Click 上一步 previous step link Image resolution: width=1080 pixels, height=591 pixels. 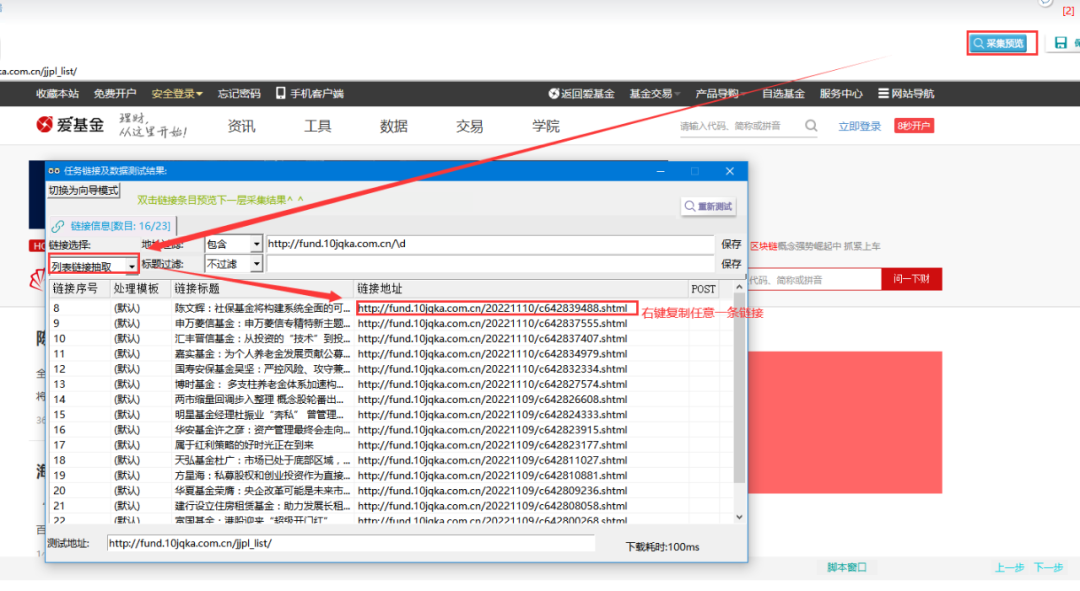click(x=1009, y=567)
